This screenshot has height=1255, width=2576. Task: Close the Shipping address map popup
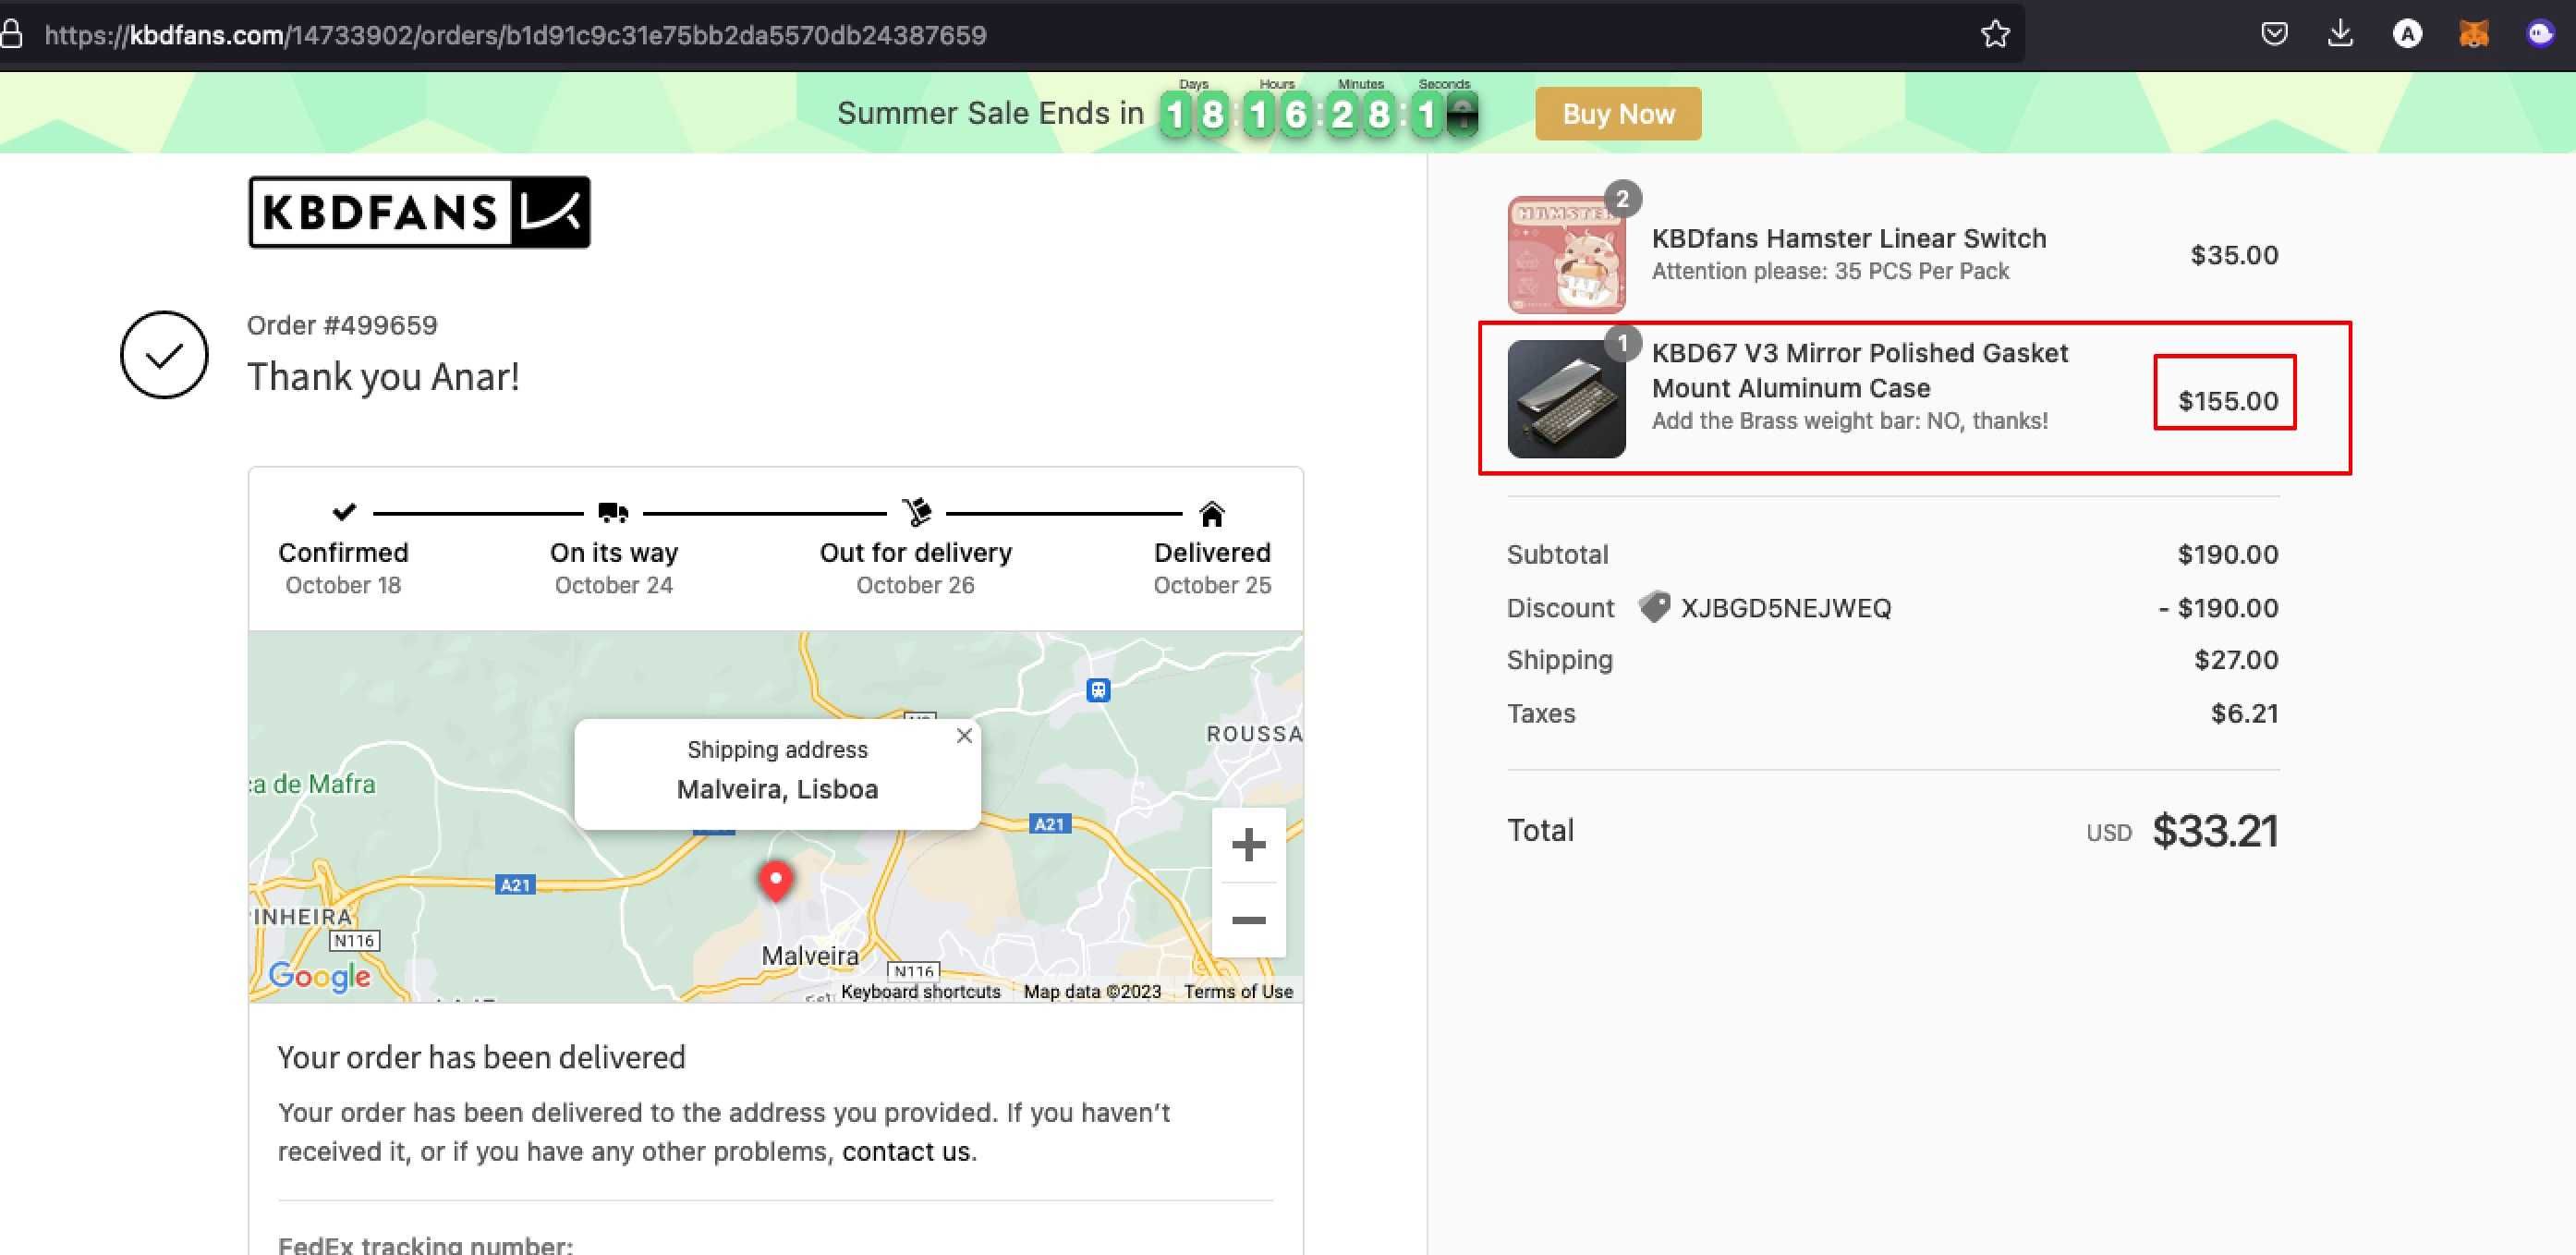tap(964, 736)
